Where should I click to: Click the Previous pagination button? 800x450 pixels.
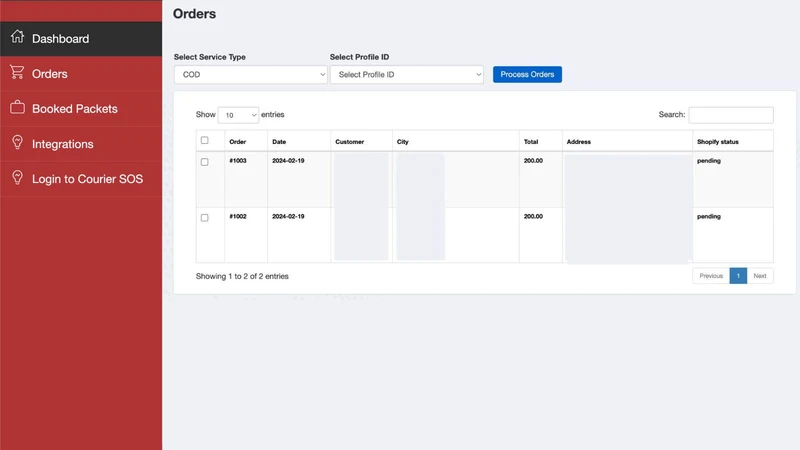click(x=711, y=276)
